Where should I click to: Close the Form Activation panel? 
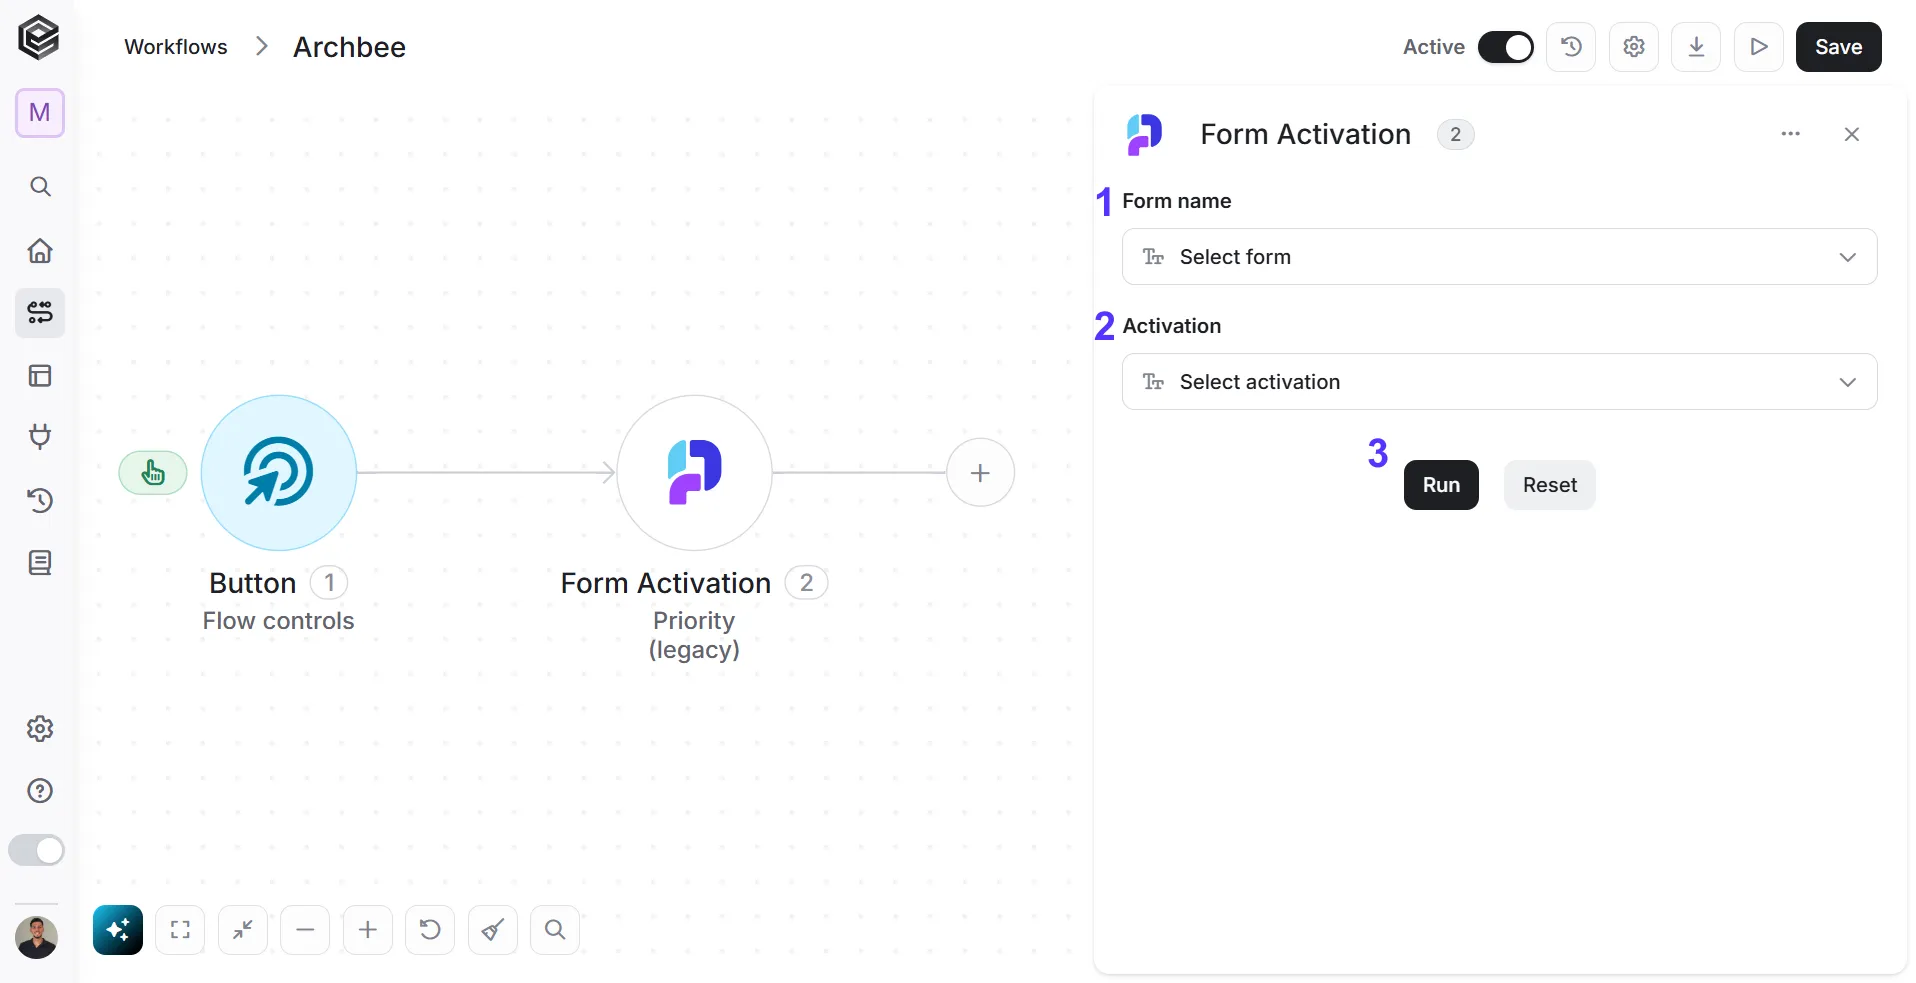pos(1852,134)
